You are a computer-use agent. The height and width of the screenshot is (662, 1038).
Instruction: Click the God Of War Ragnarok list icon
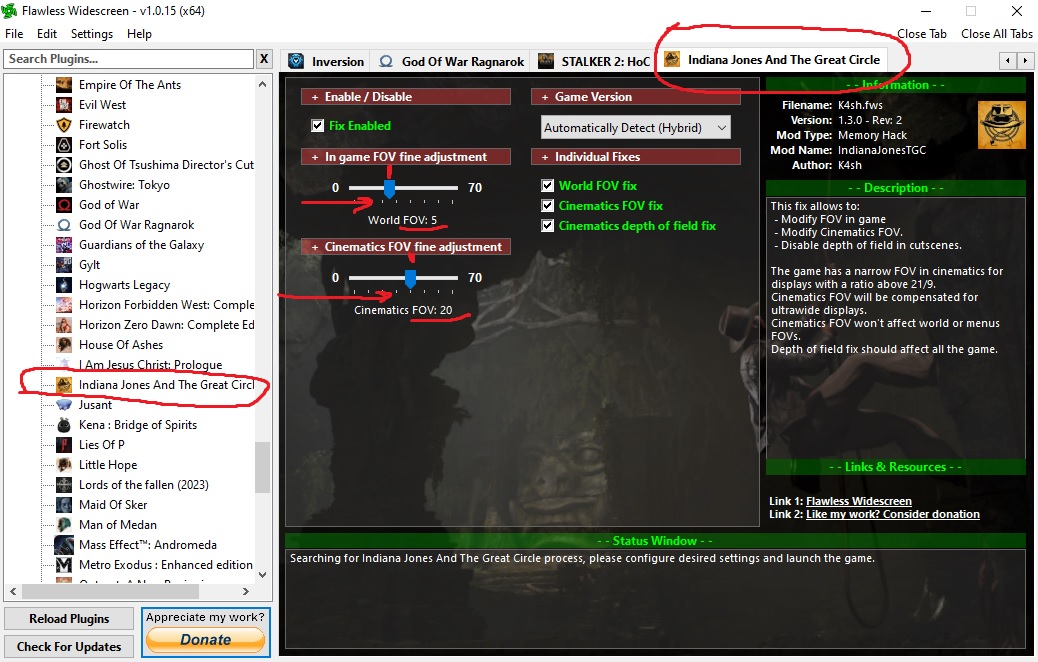[x=64, y=225]
